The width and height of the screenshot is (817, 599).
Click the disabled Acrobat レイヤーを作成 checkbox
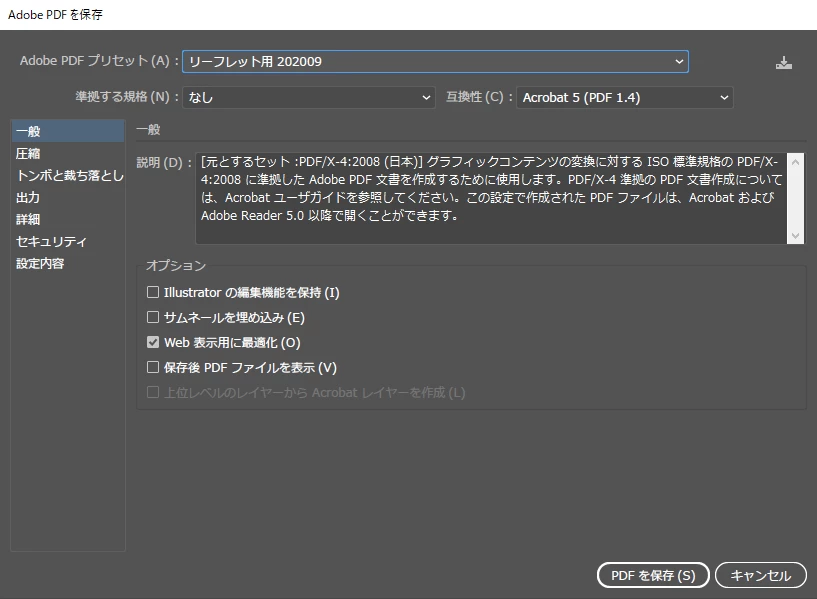(153, 392)
